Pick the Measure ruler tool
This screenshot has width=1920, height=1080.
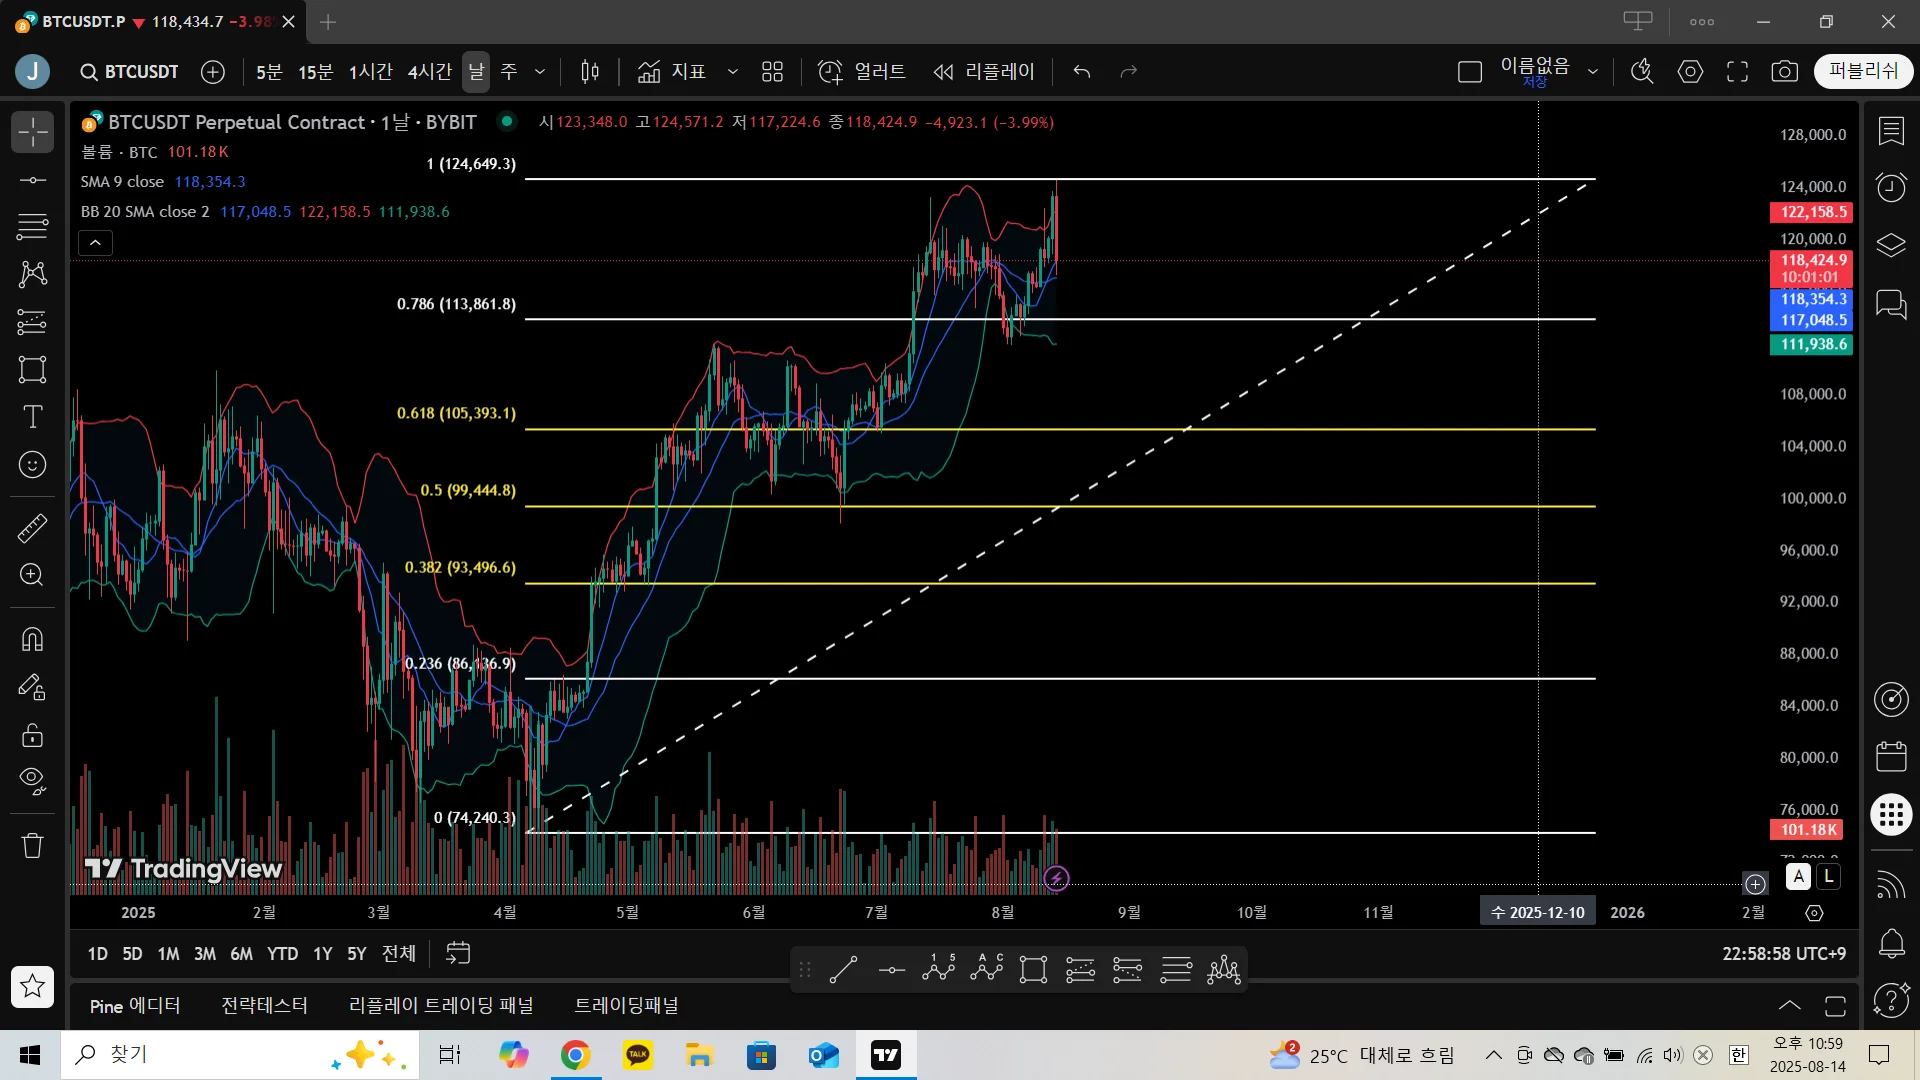coord(32,528)
